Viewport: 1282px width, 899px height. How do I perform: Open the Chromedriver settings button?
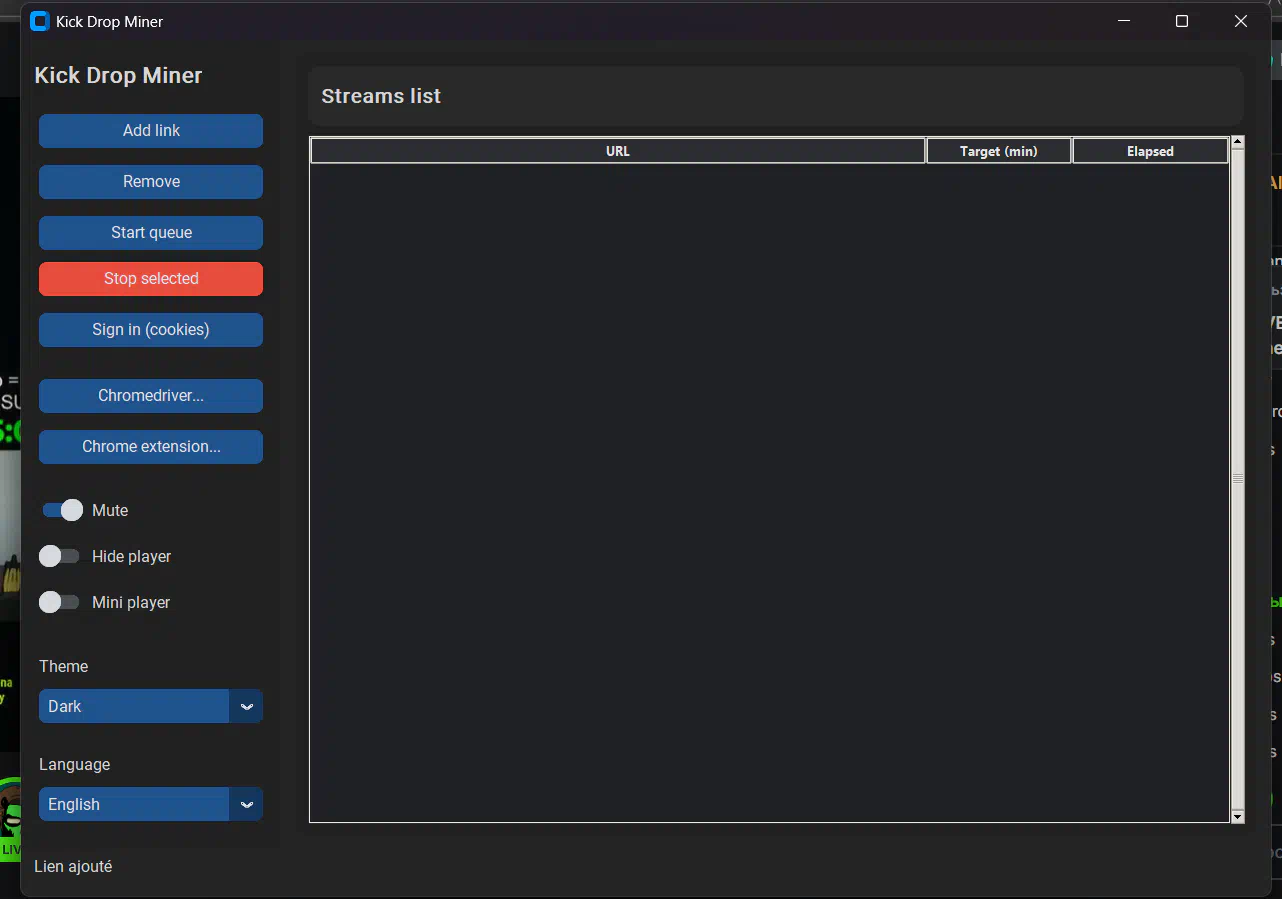click(x=151, y=396)
